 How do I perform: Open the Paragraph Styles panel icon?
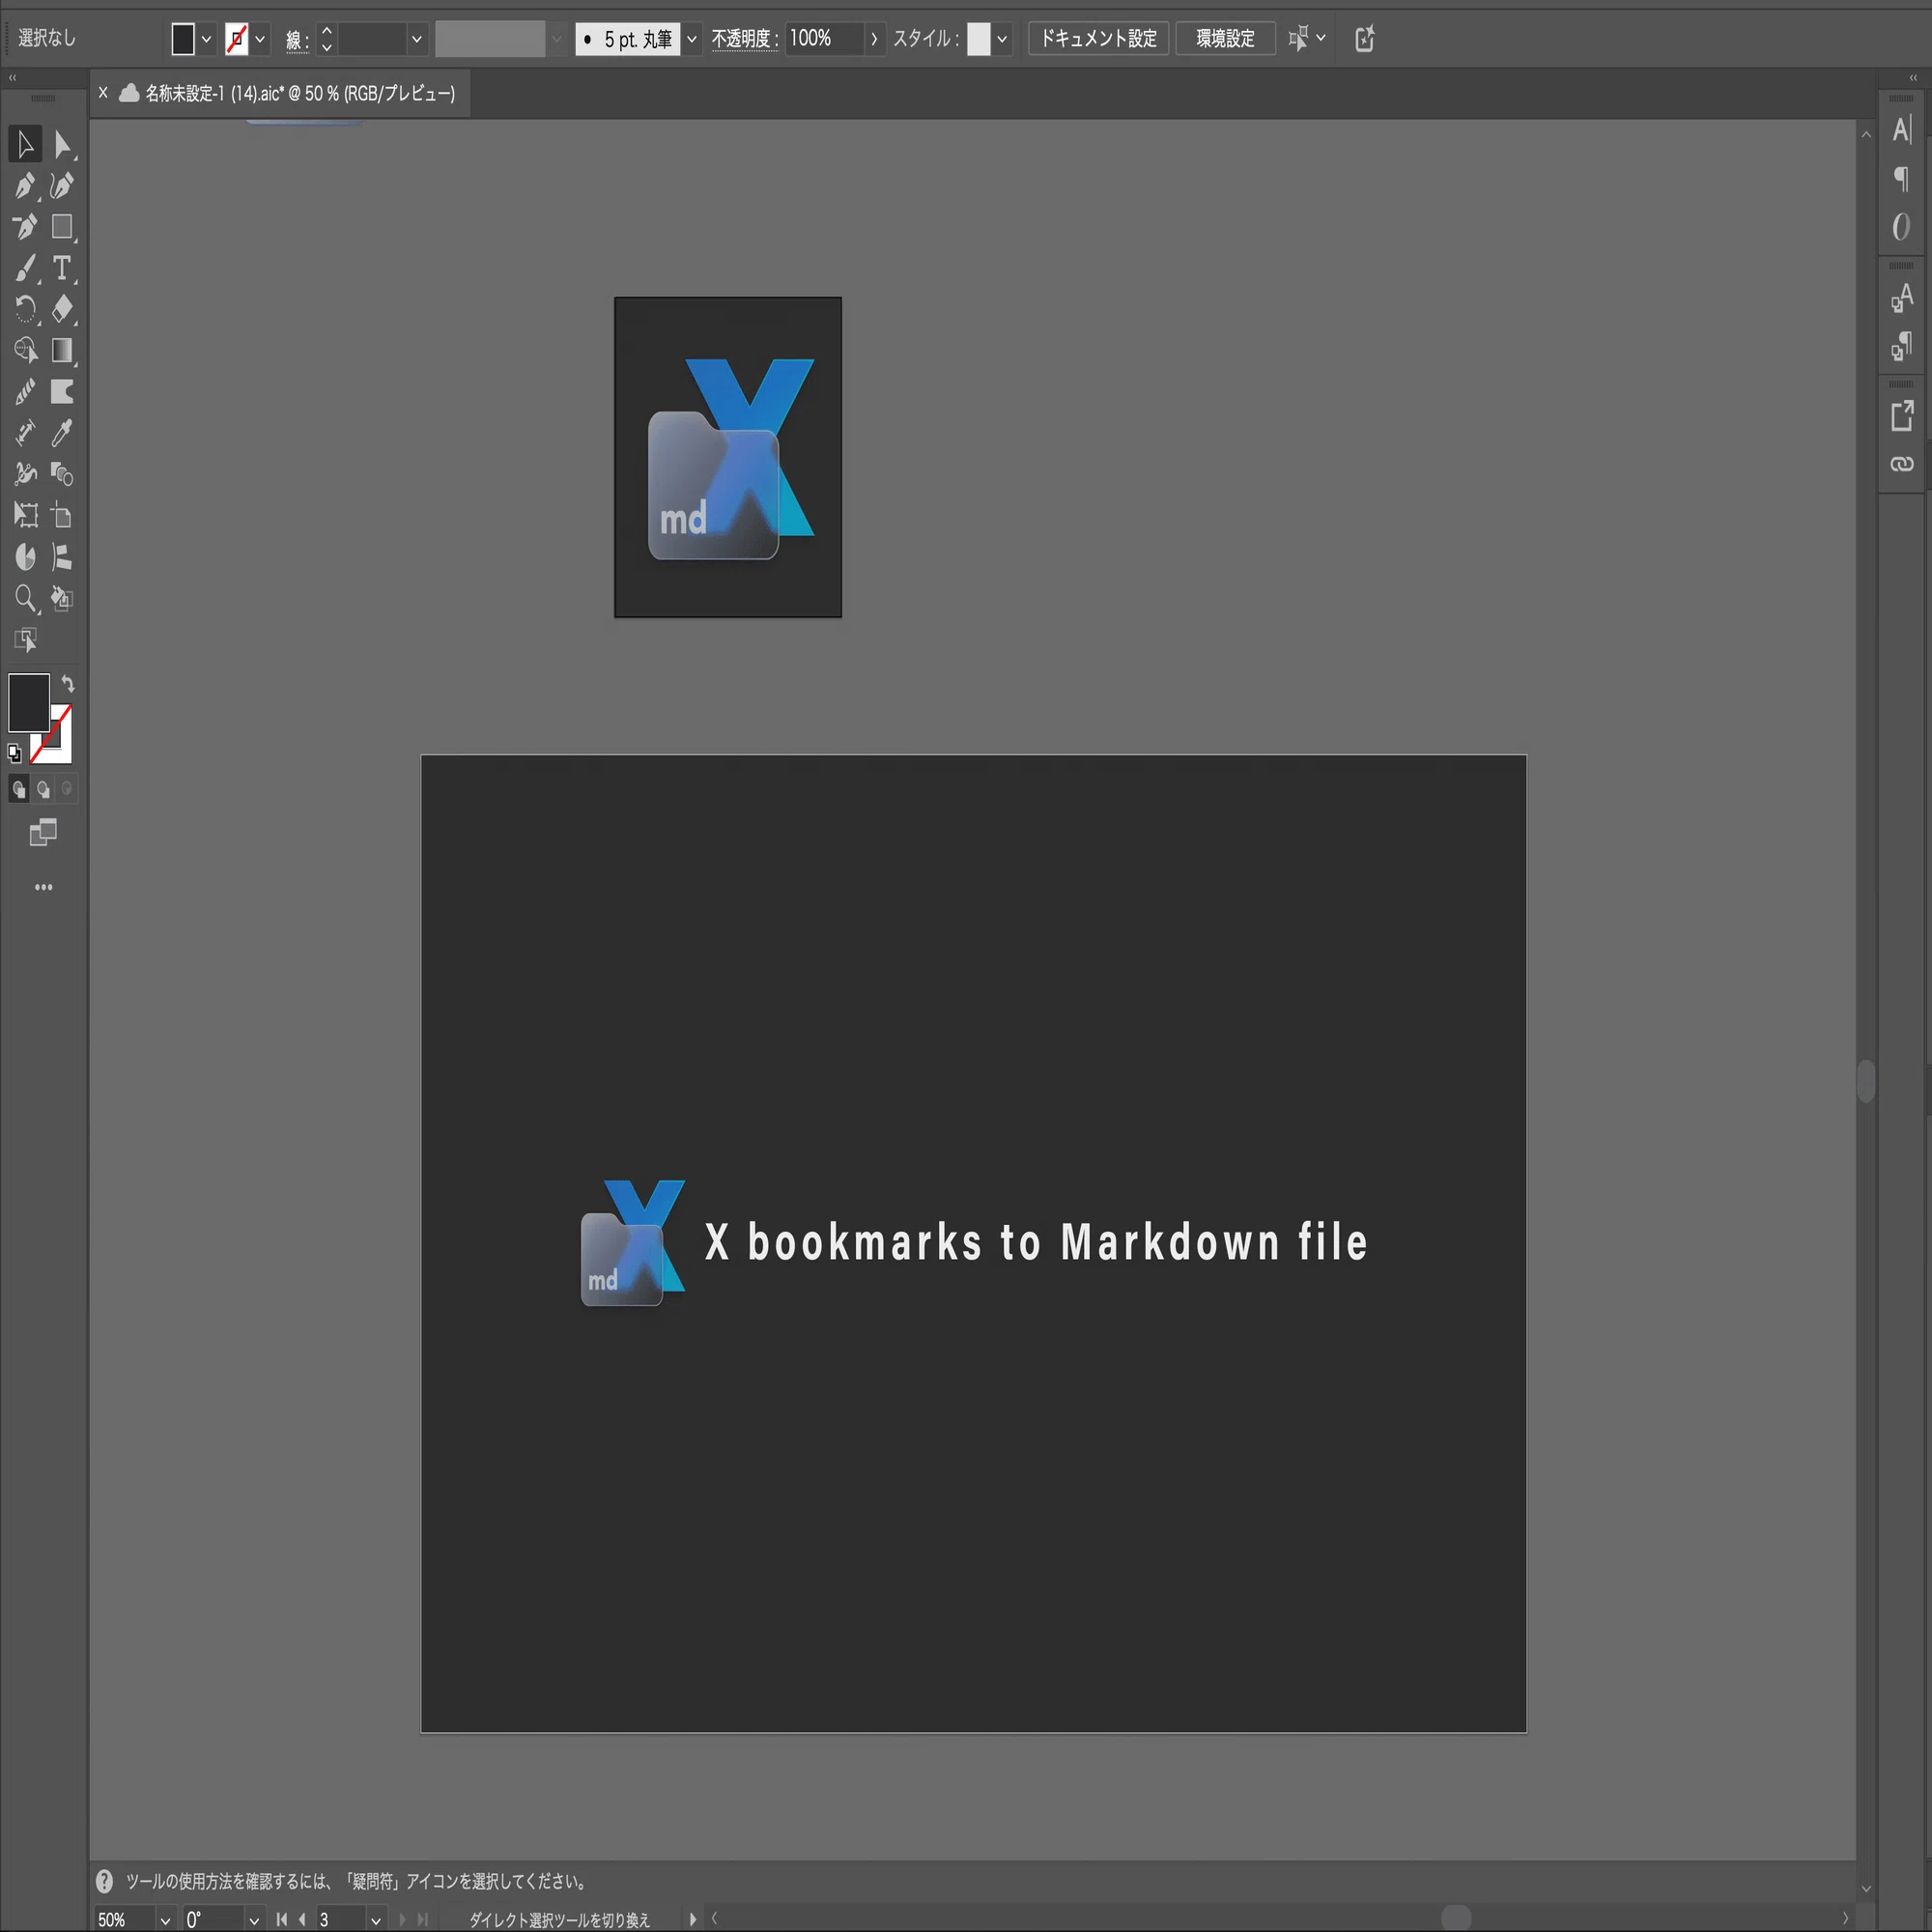click(1902, 346)
